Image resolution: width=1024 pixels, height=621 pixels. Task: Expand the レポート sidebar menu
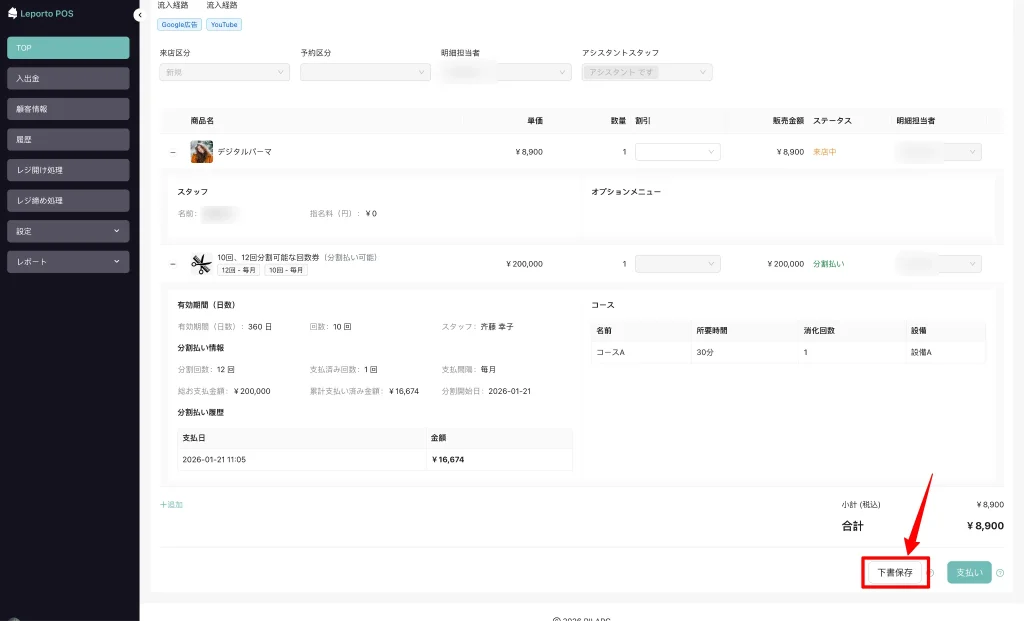(68, 262)
